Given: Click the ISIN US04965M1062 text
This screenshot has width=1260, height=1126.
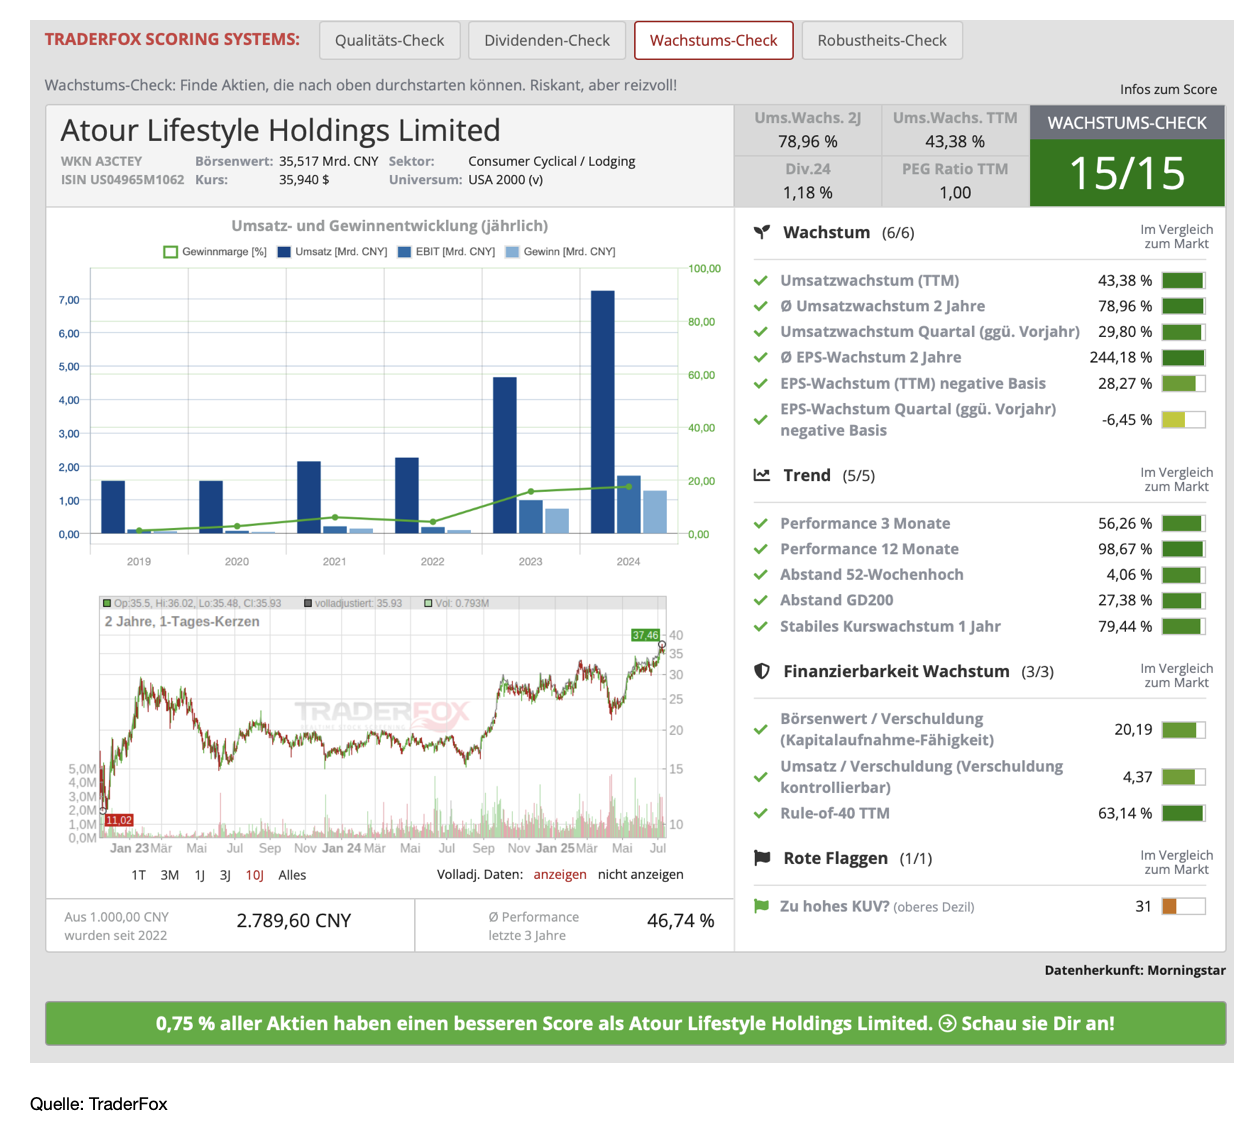Looking at the screenshot, I should point(122,180).
